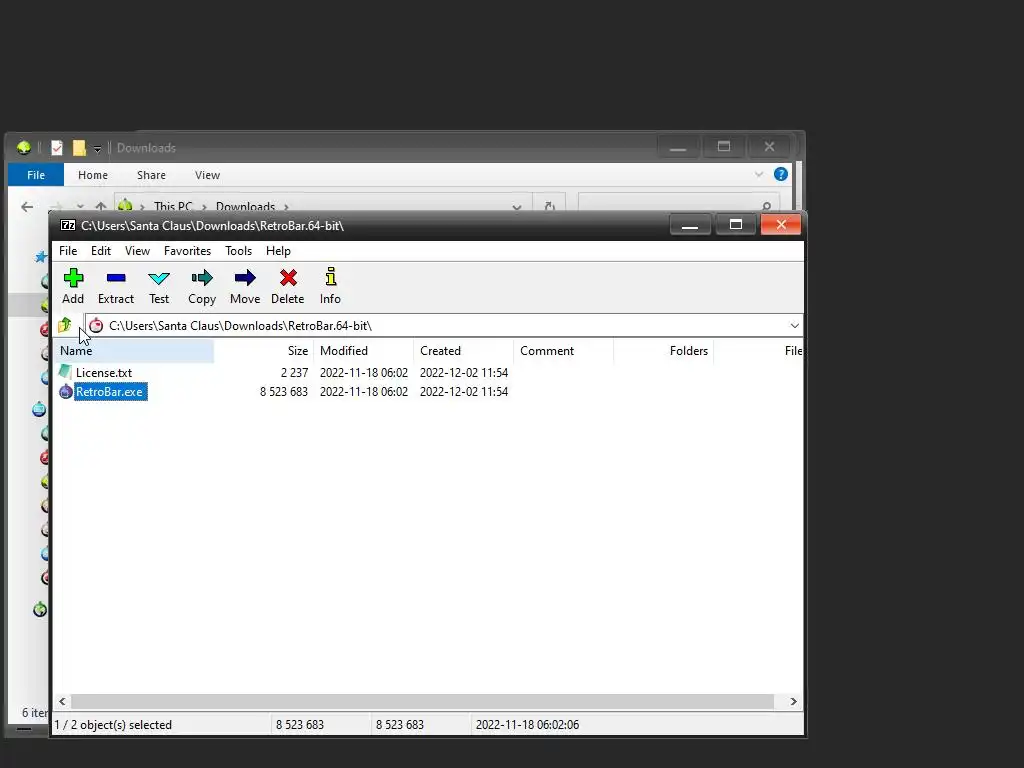Switch to Explorer Home ribbon tab
This screenshot has width=1024, height=768.
[93, 175]
